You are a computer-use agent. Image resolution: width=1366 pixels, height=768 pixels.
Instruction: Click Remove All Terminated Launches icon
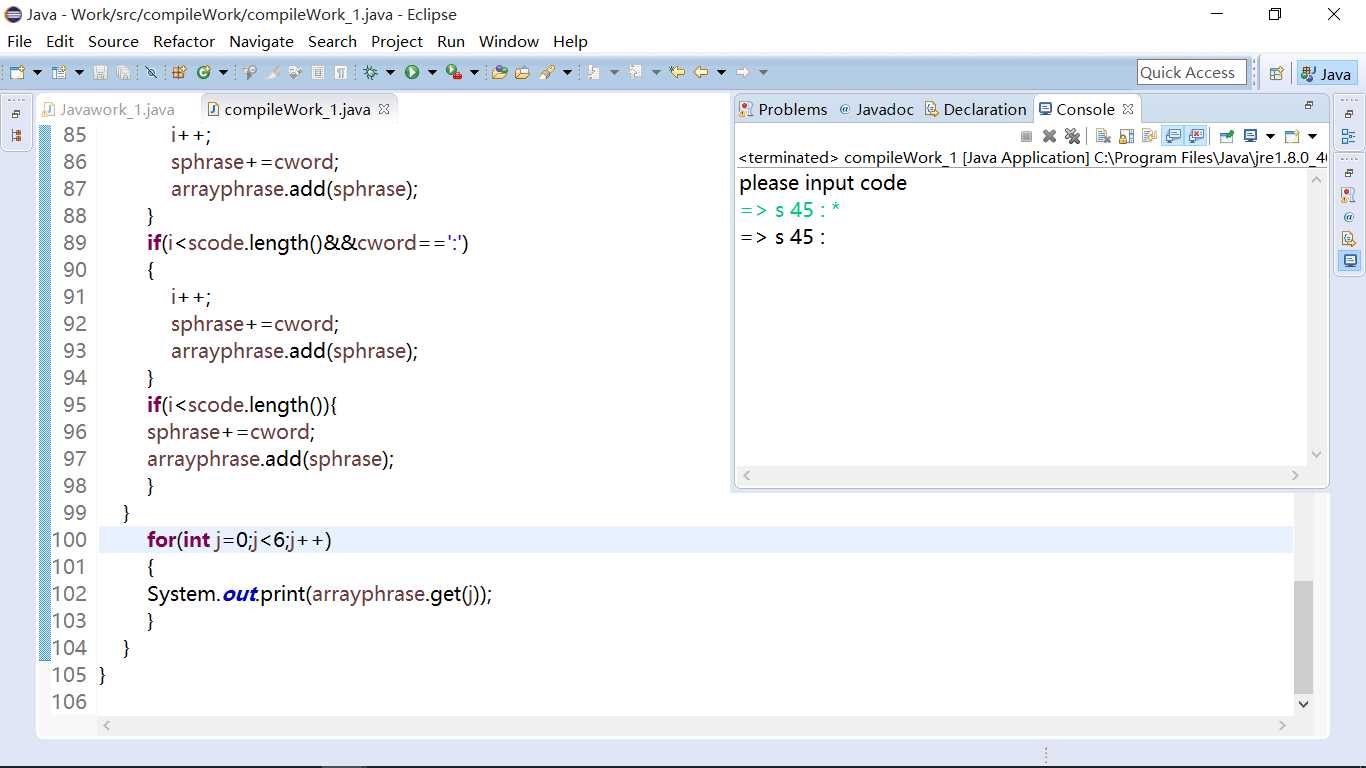coord(1072,136)
